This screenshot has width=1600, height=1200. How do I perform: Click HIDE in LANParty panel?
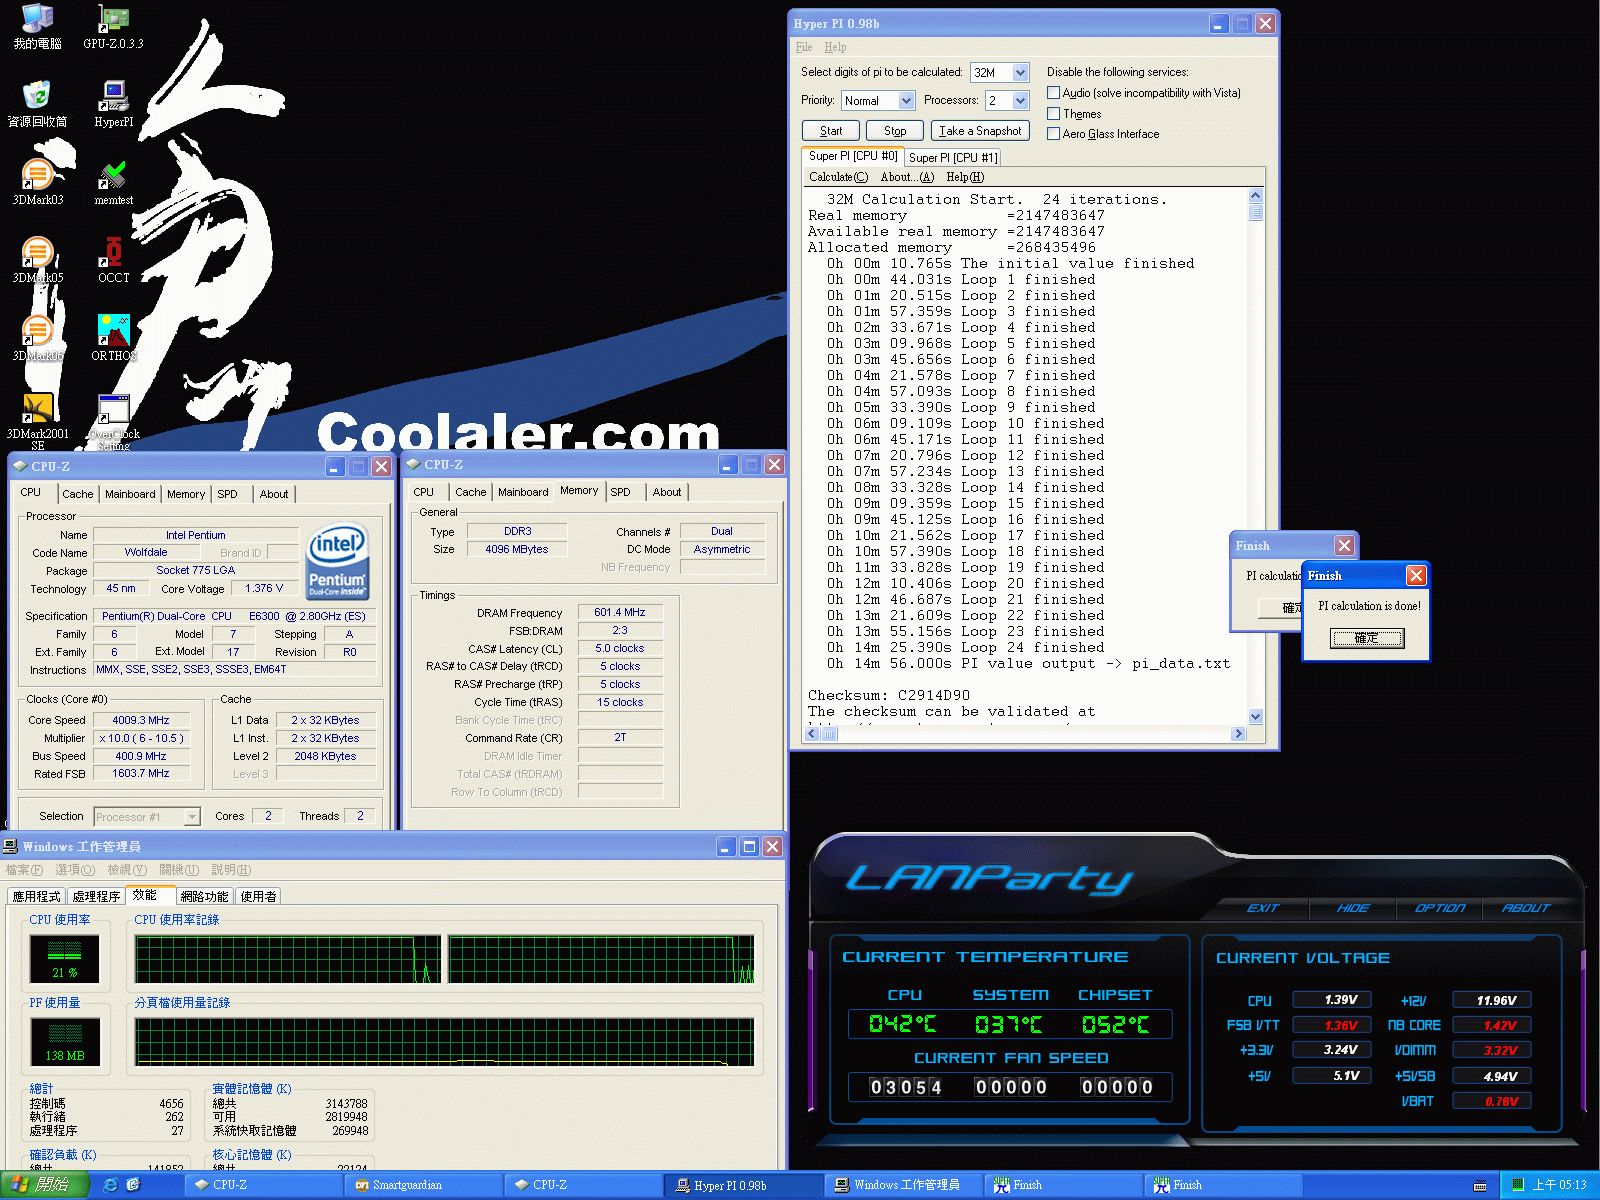coord(1353,908)
